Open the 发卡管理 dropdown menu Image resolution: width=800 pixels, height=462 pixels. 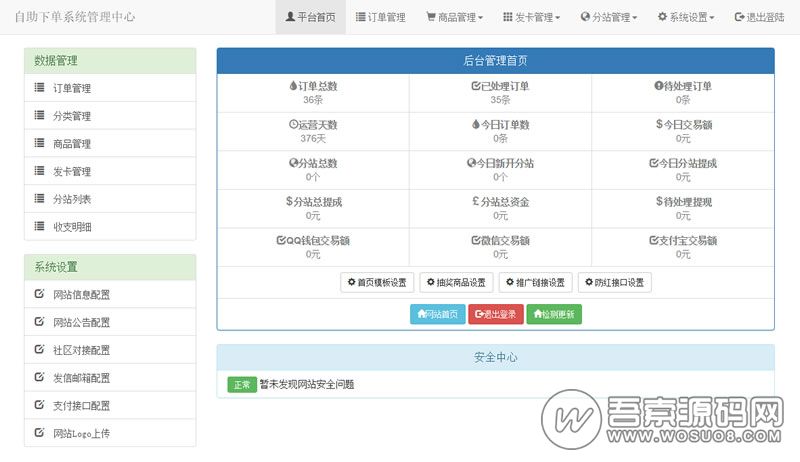point(531,17)
